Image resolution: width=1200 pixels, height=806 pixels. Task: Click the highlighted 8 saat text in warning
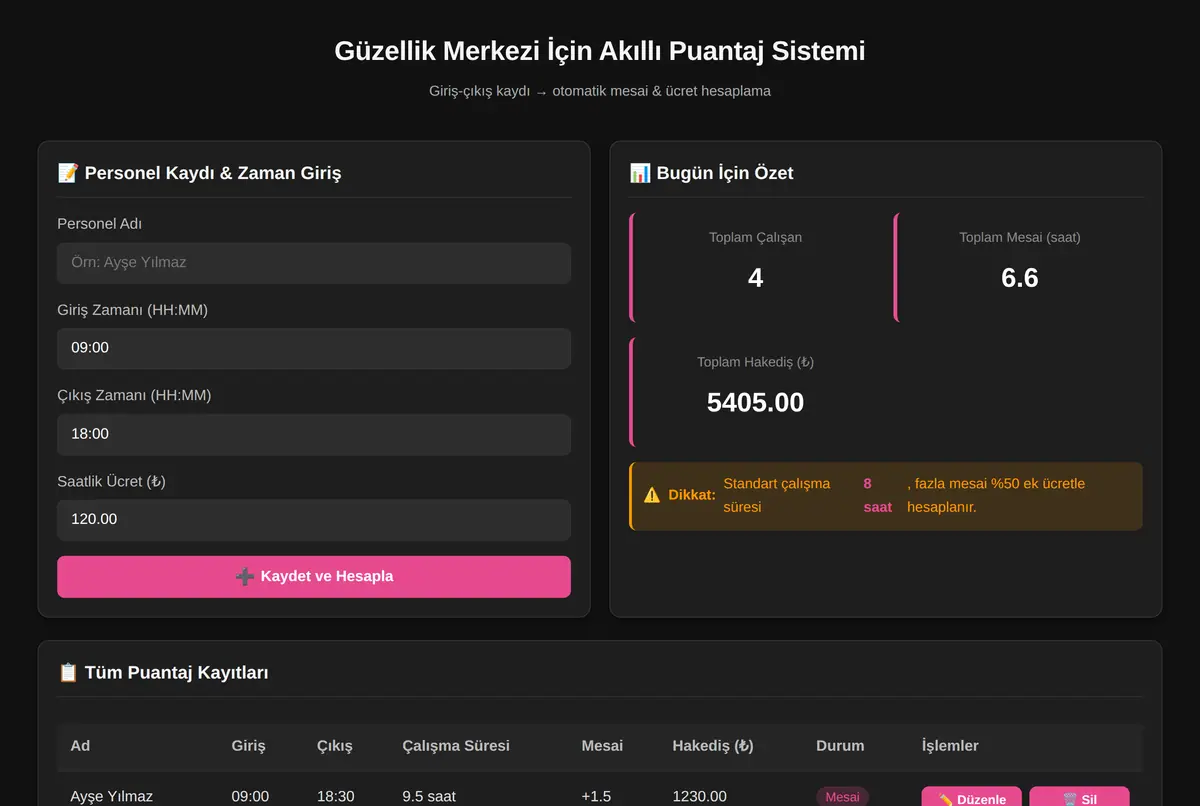coord(878,495)
